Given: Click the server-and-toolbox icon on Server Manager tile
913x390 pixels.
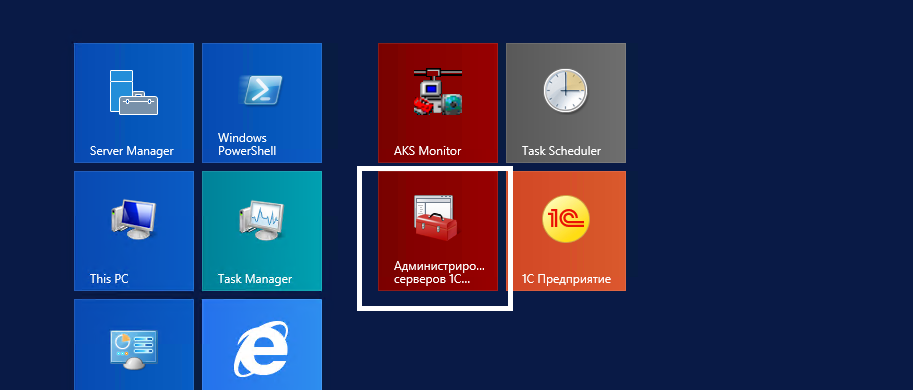Looking at the screenshot, I should pyautogui.click(x=134, y=92).
